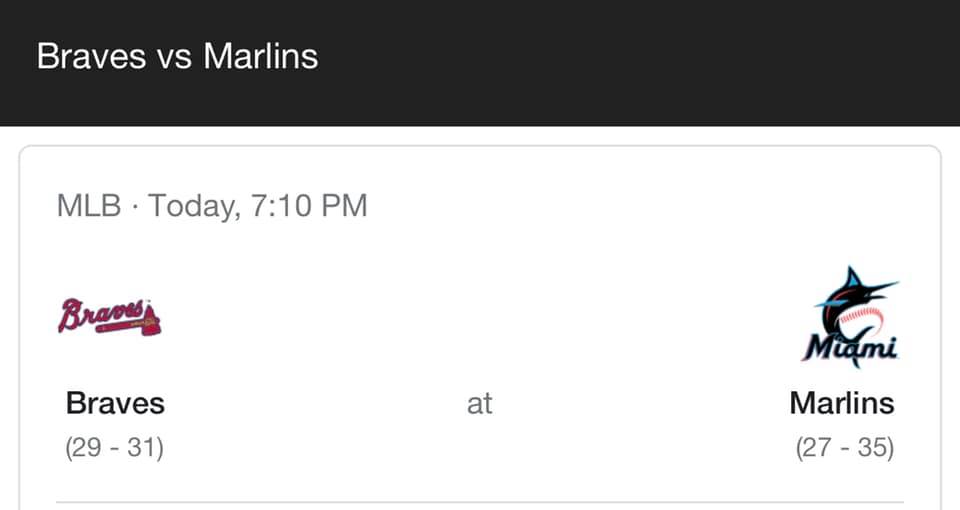Select the Braves record (29 - 31)
Screen dimensions: 960x510
point(114,448)
